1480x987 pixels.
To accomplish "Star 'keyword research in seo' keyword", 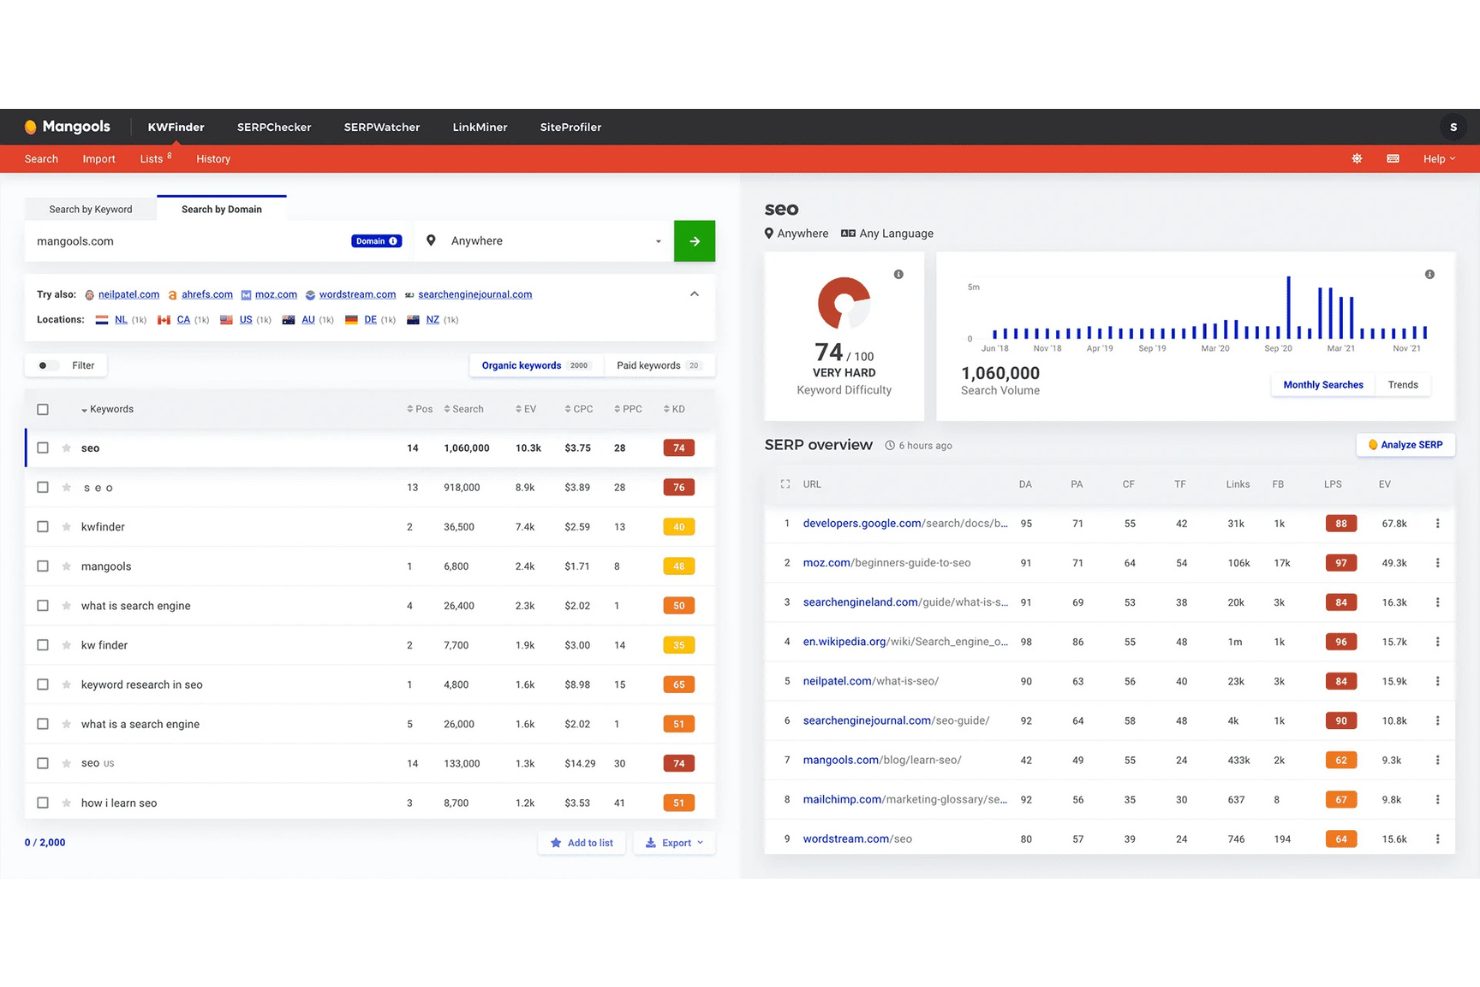I will 67,685.
